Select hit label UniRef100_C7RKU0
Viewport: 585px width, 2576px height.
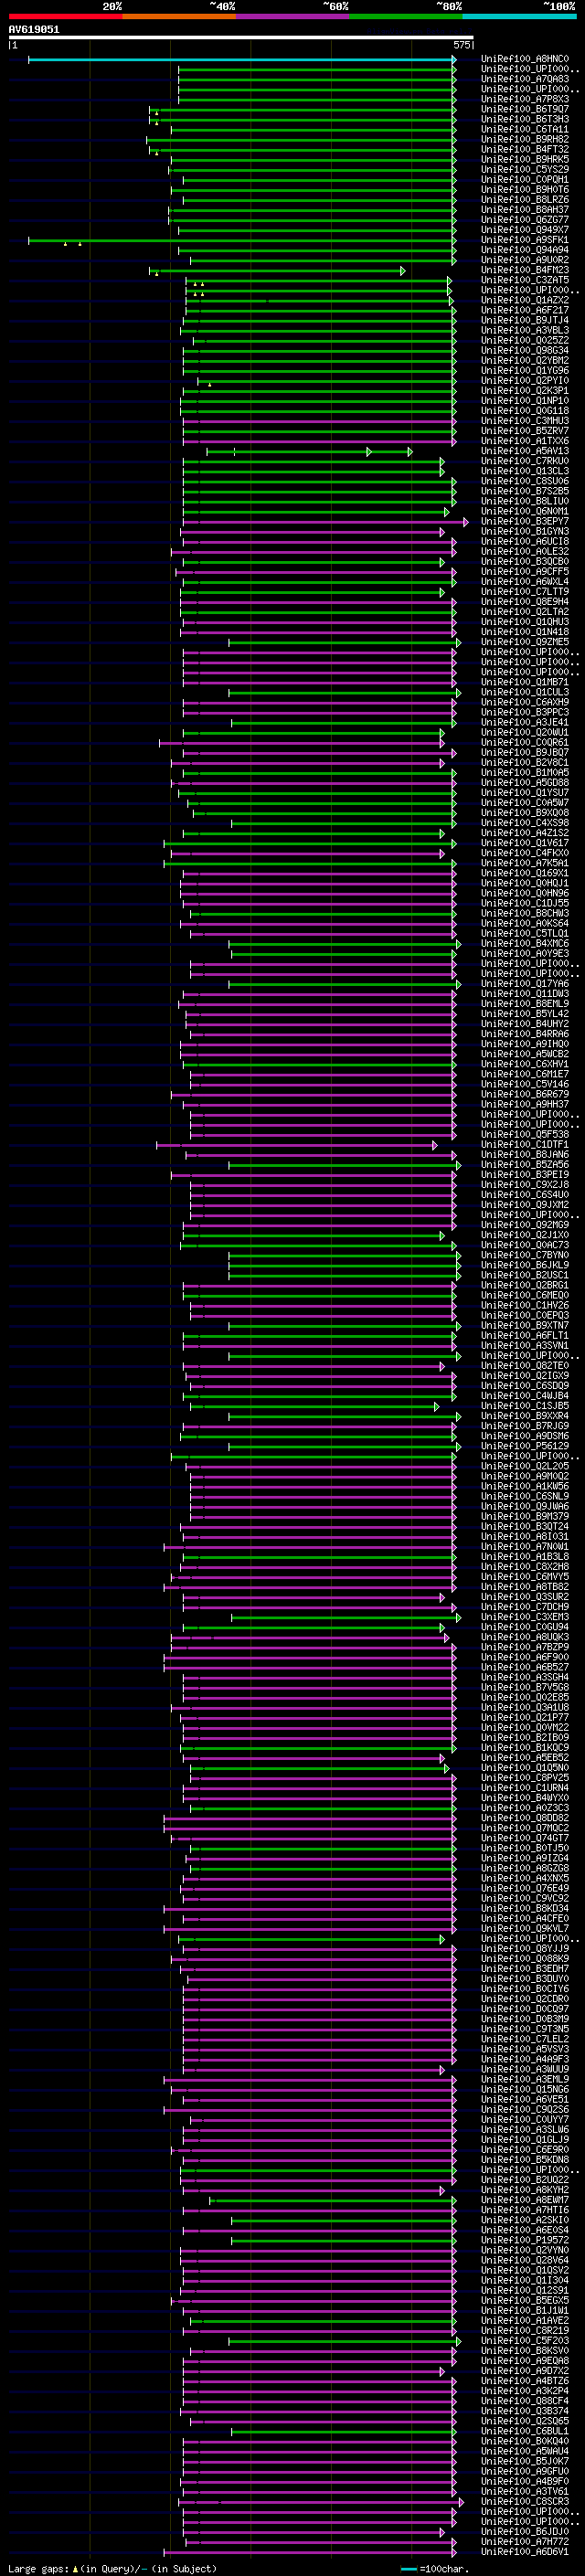[x=524, y=461]
